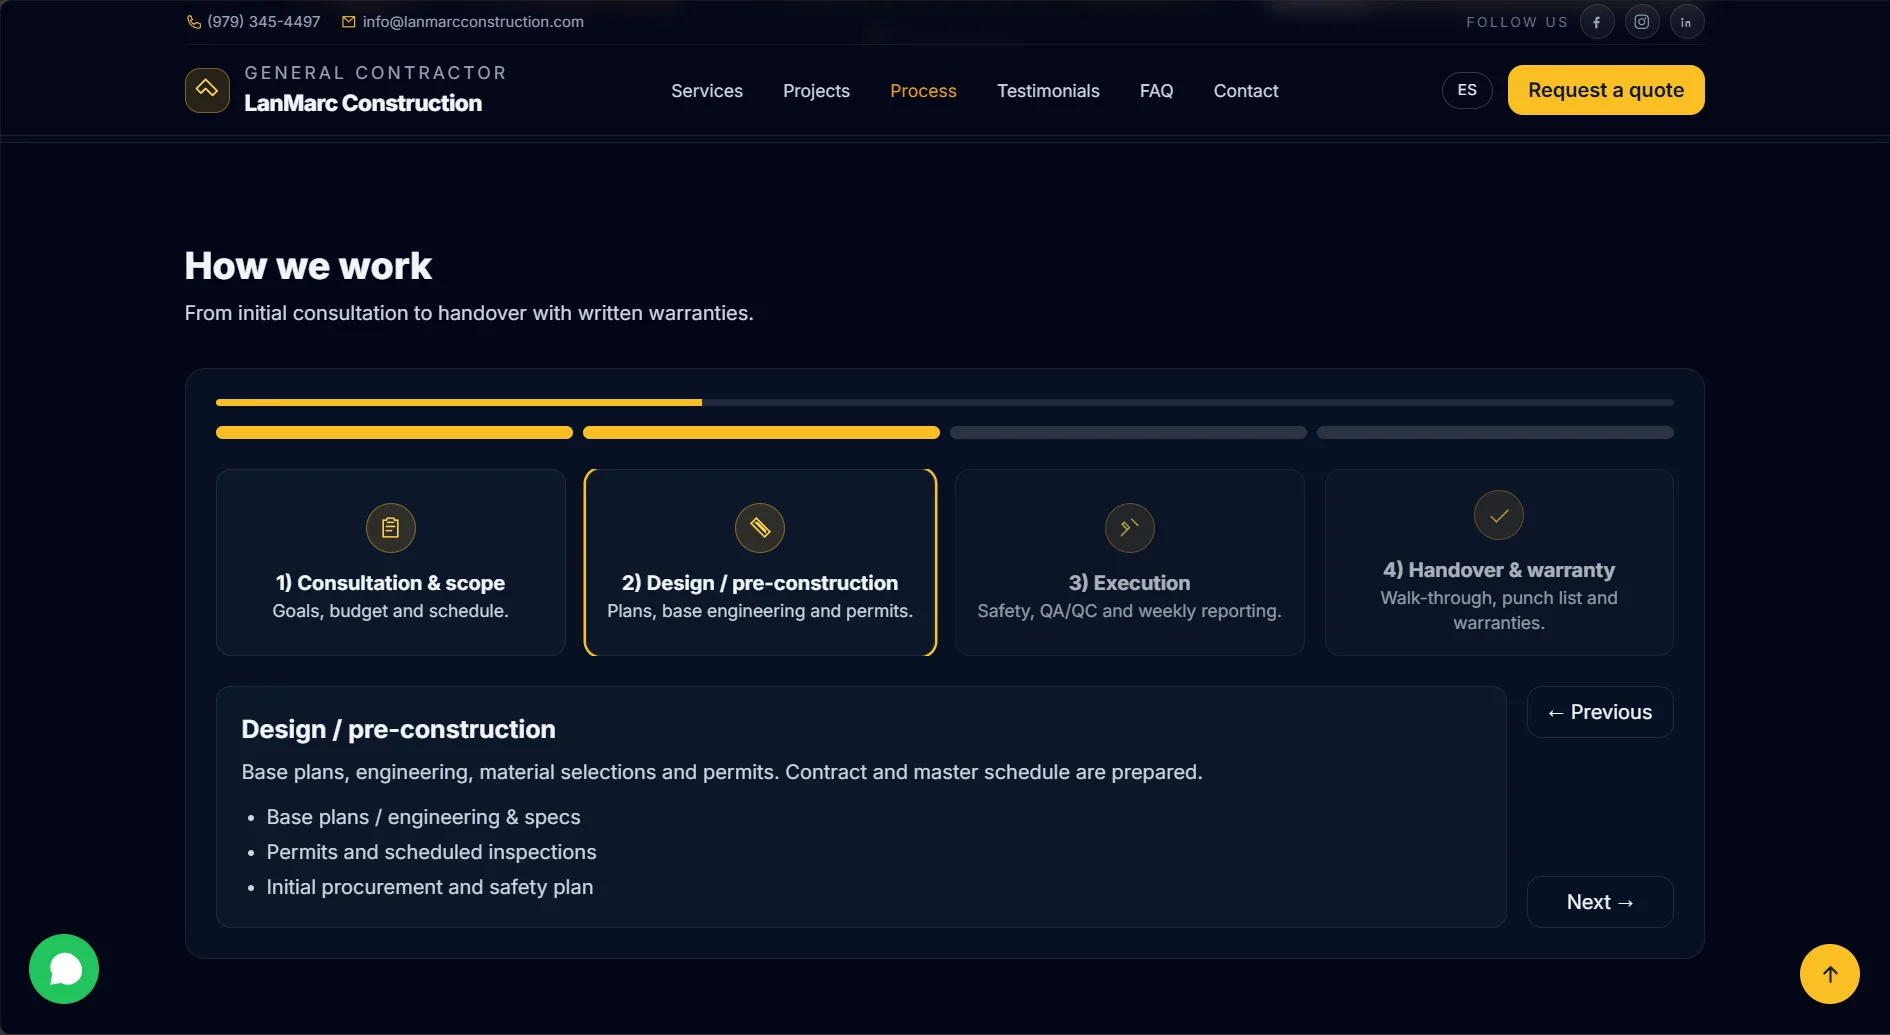Click the Execution step hammer icon

point(1129,528)
